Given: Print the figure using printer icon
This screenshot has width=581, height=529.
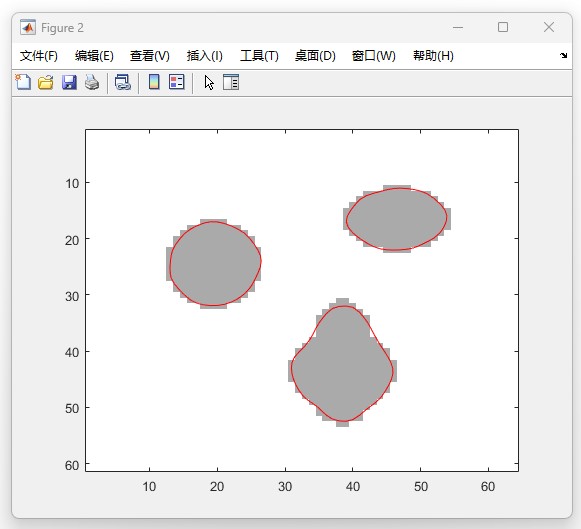Looking at the screenshot, I should (92, 82).
